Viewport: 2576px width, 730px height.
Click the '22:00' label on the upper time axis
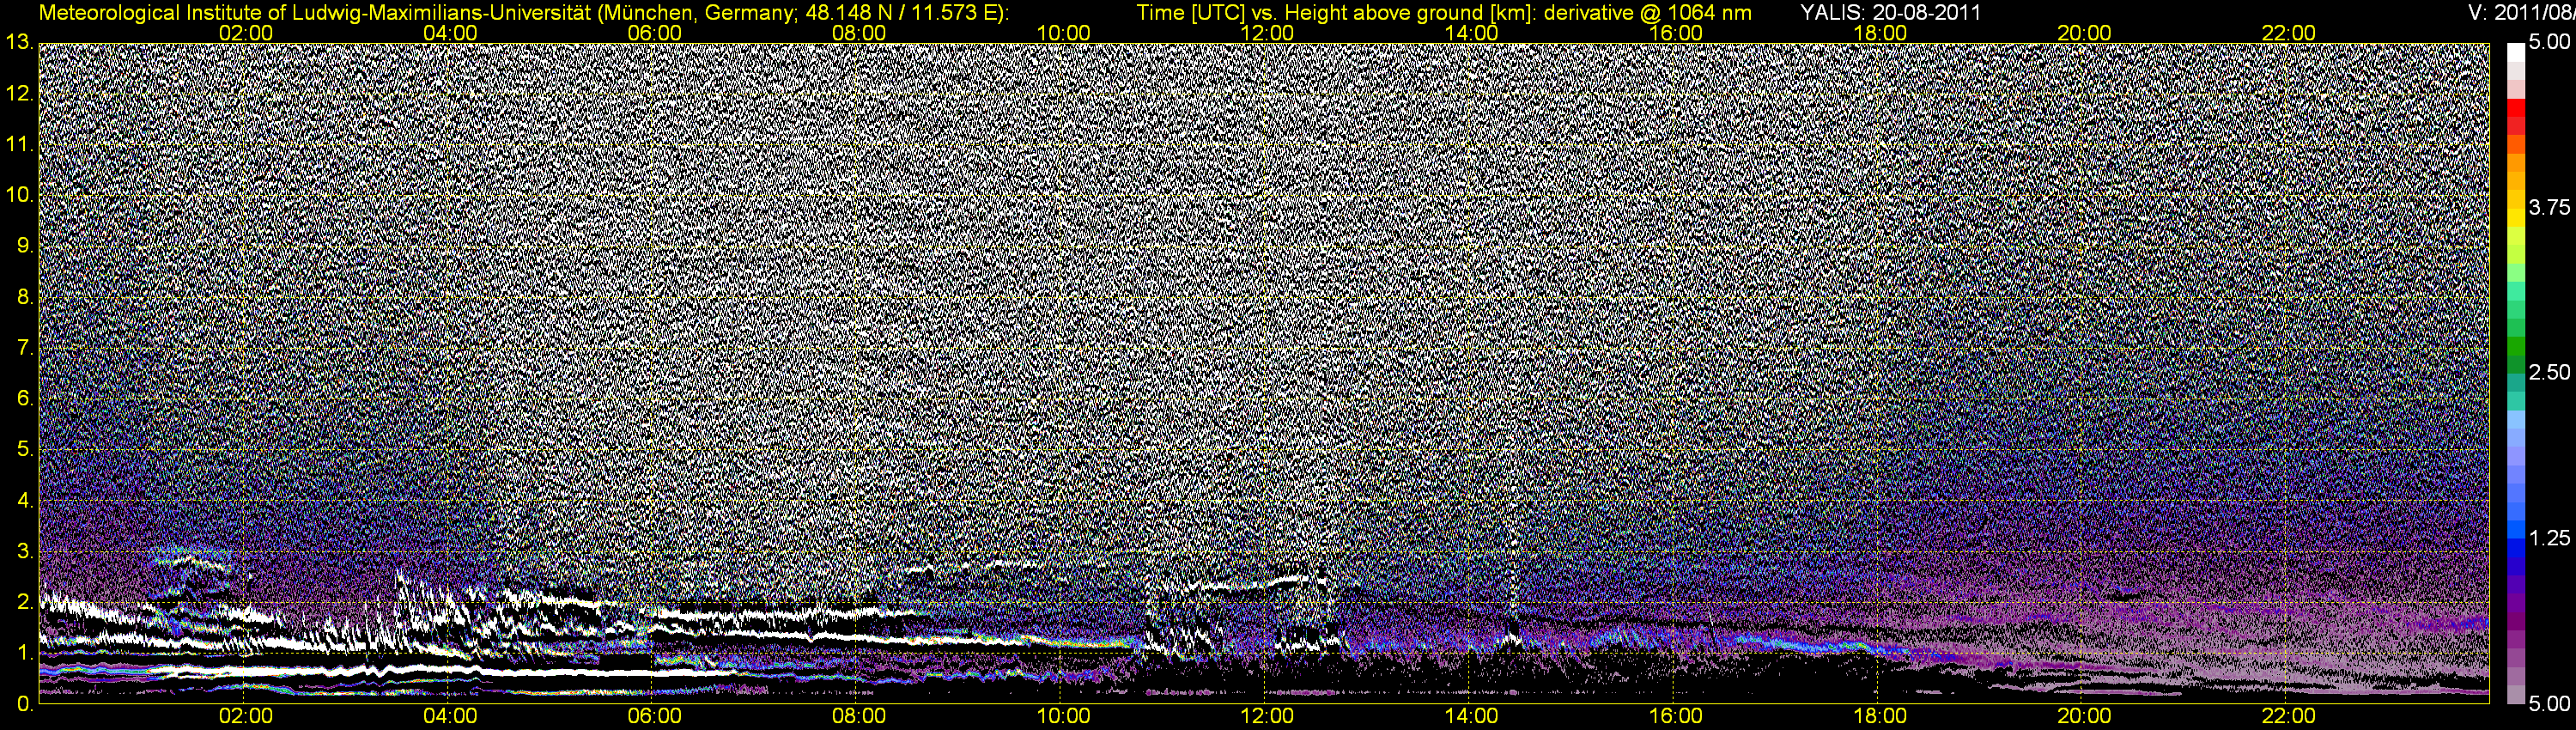(x=2289, y=33)
